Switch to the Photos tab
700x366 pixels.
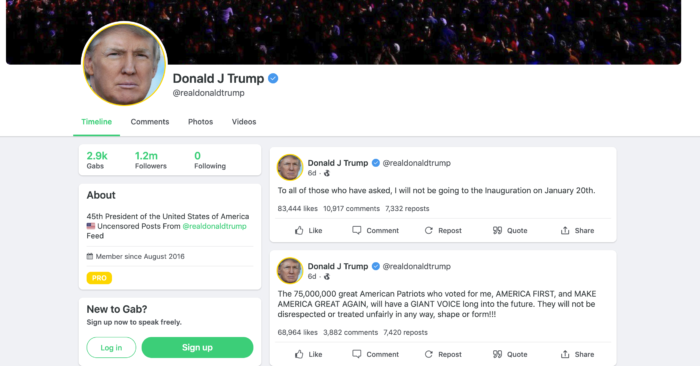tap(200, 121)
